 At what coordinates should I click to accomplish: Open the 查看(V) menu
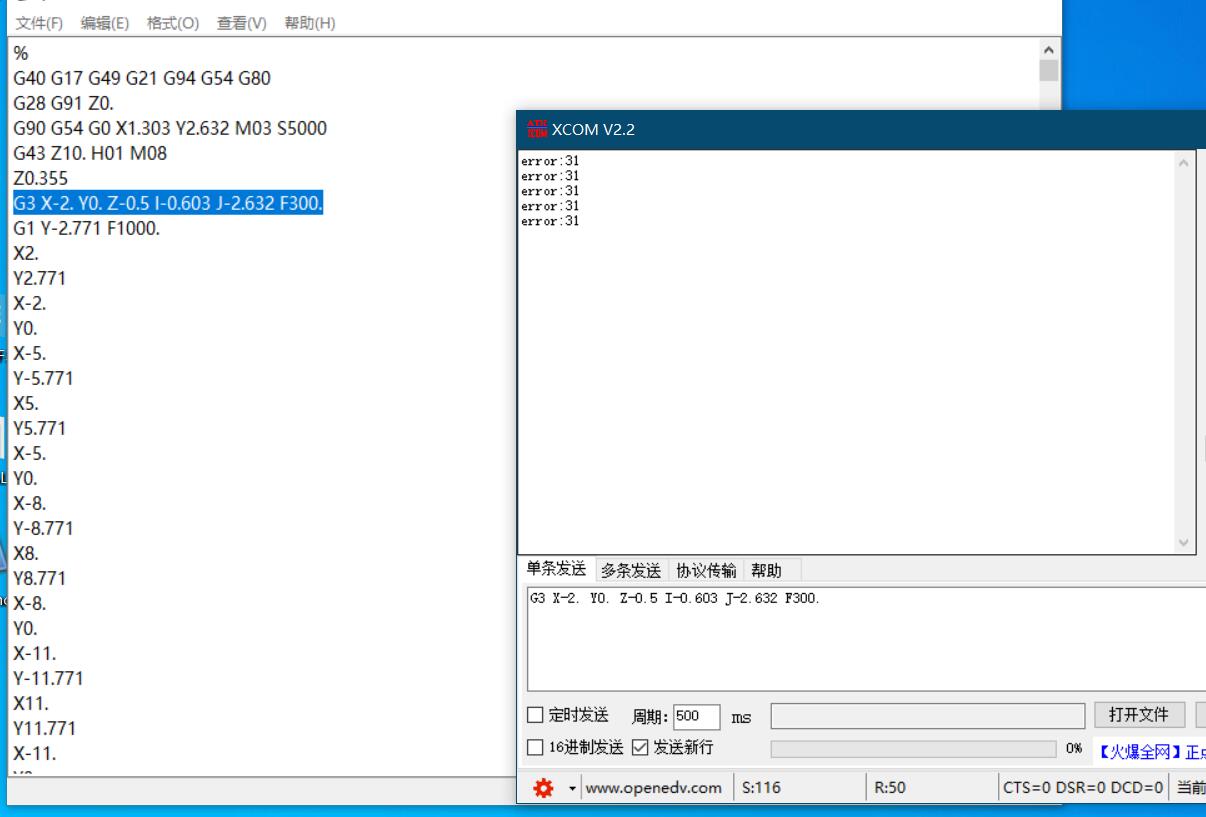point(241,23)
